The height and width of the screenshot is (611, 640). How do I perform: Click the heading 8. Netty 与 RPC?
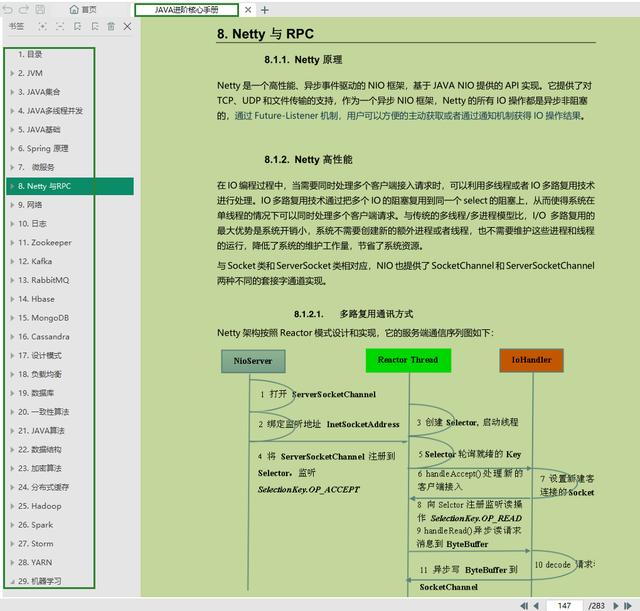pyautogui.click(x=265, y=34)
